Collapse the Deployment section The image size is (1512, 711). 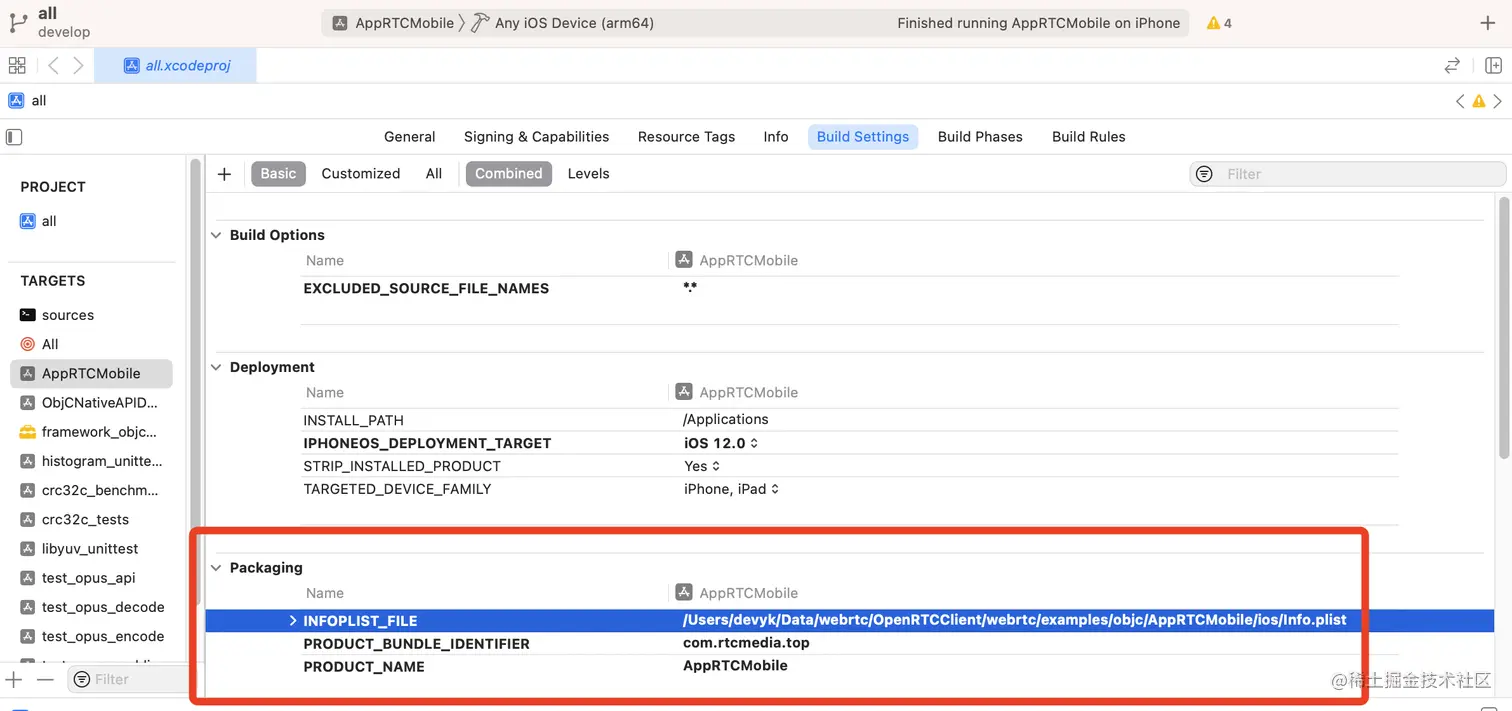[x=216, y=367]
